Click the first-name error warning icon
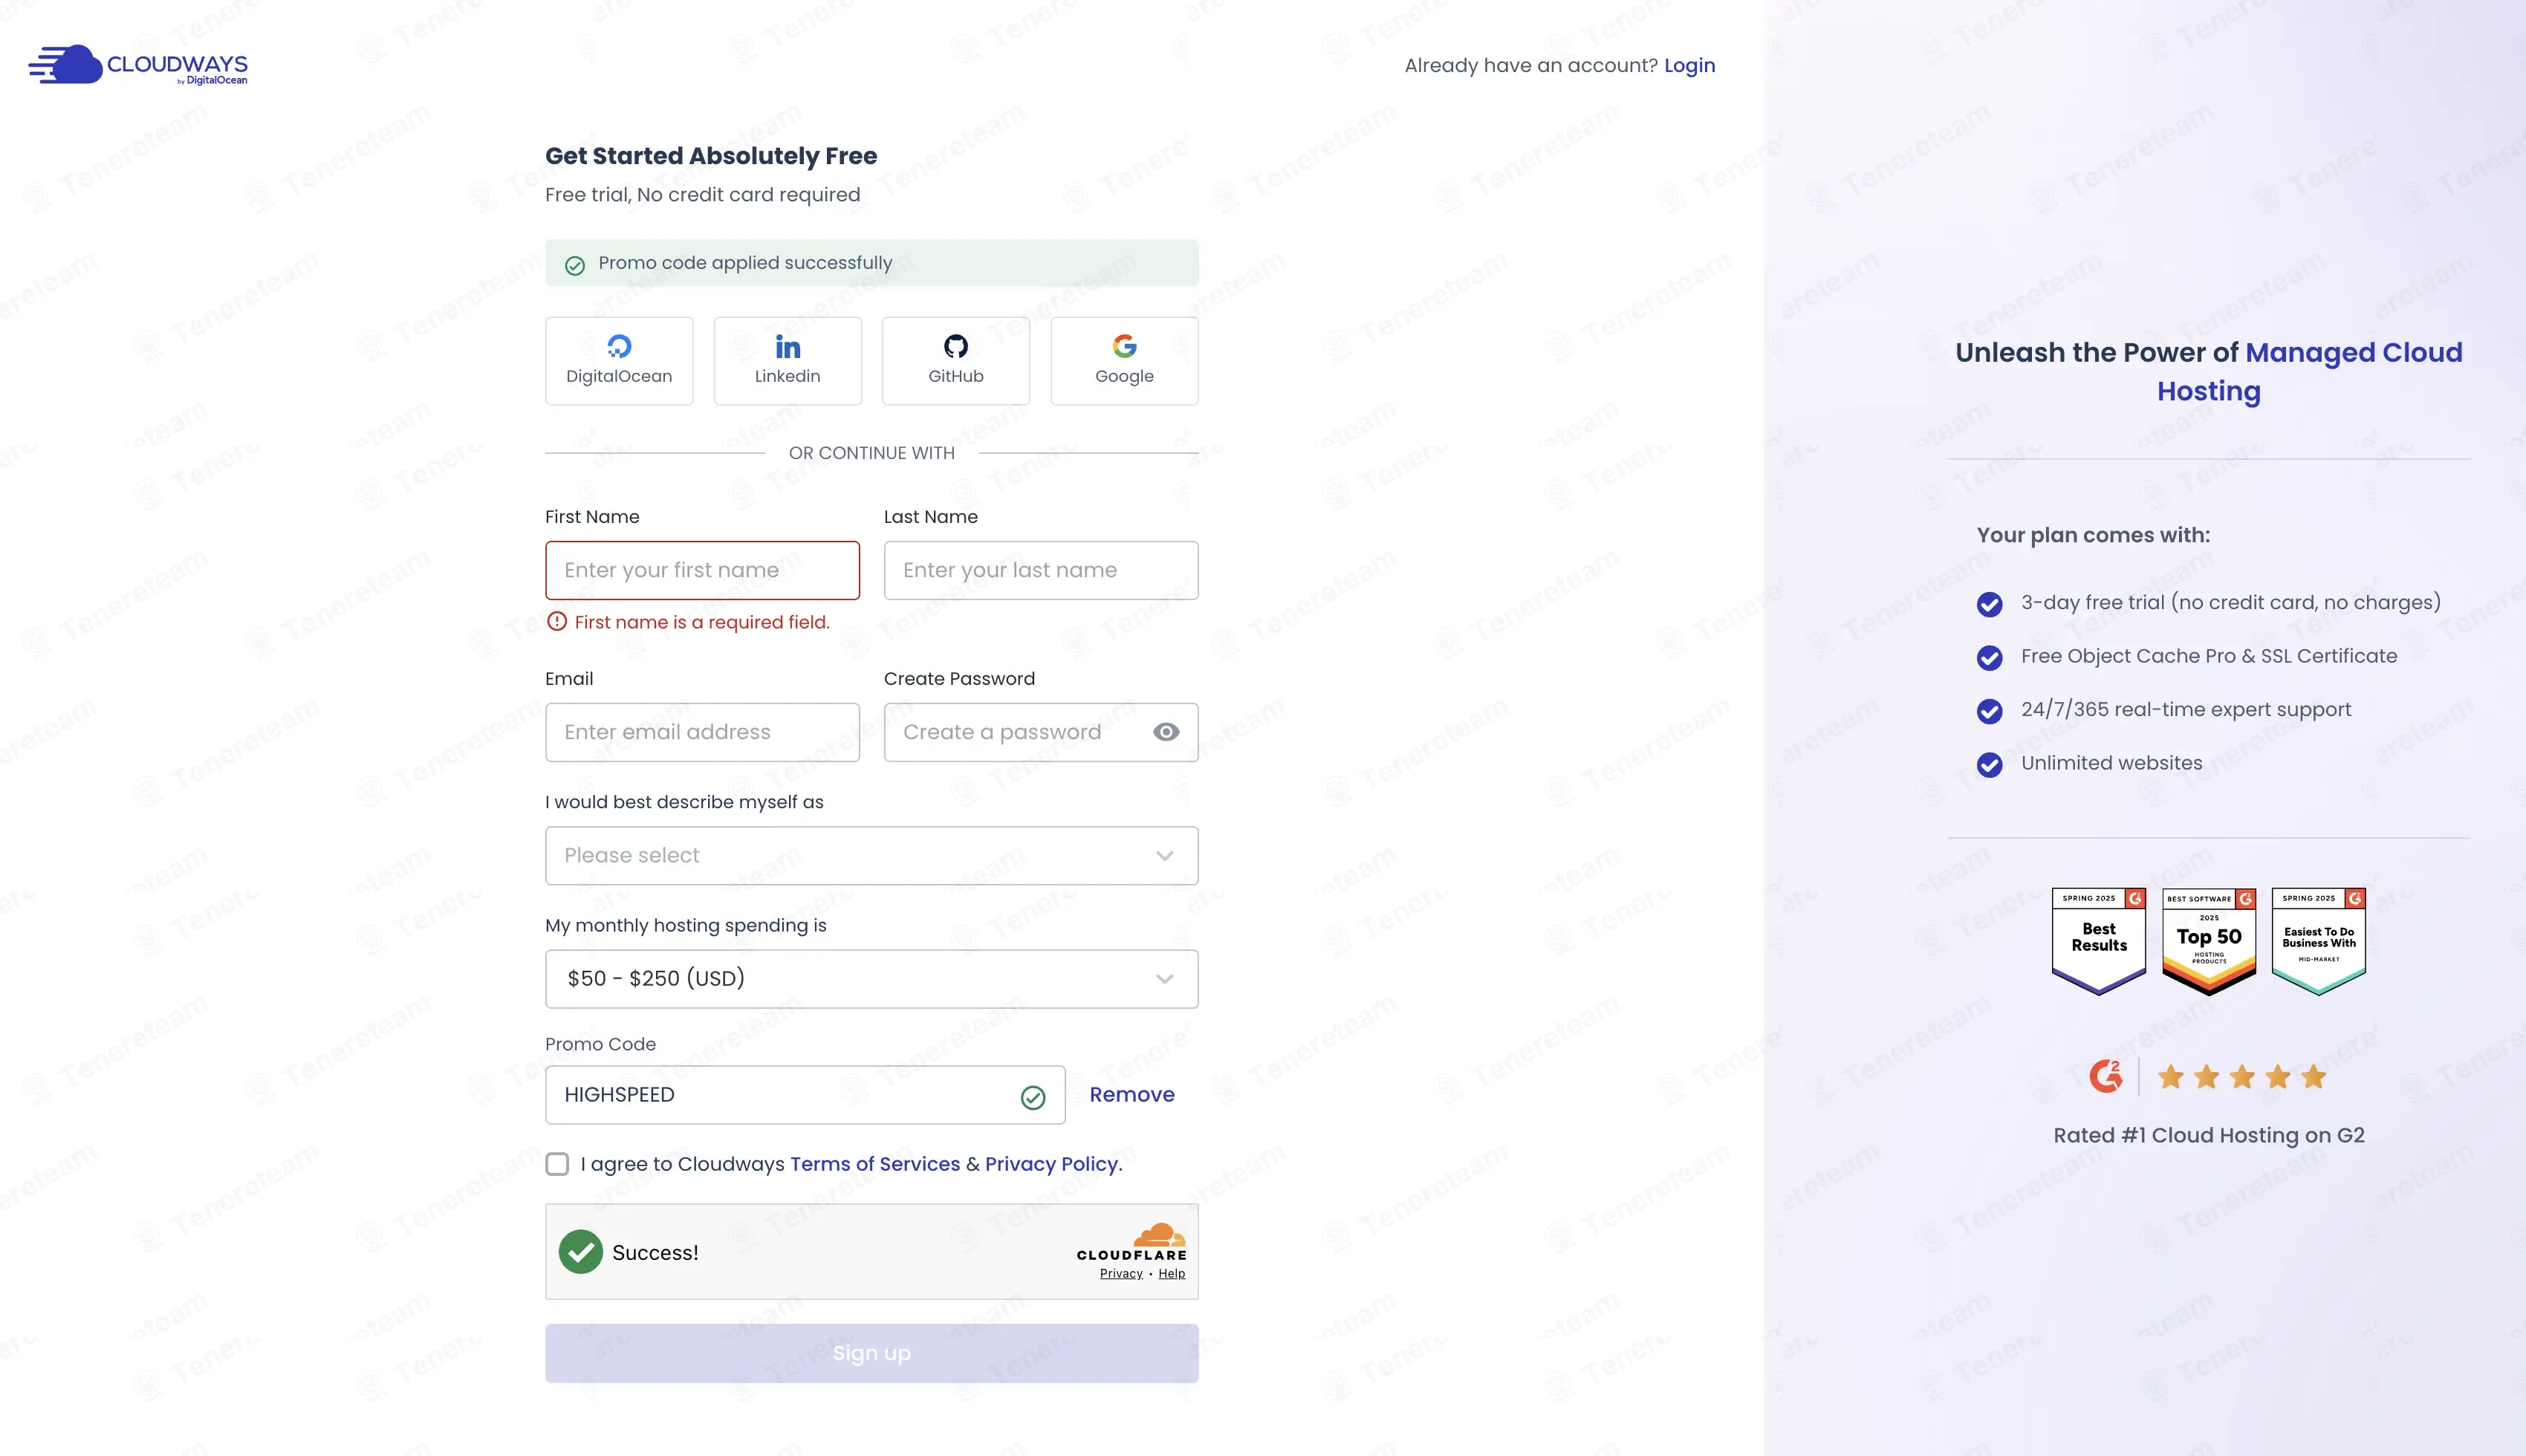This screenshot has height=1456, width=2526. coord(557,621)
